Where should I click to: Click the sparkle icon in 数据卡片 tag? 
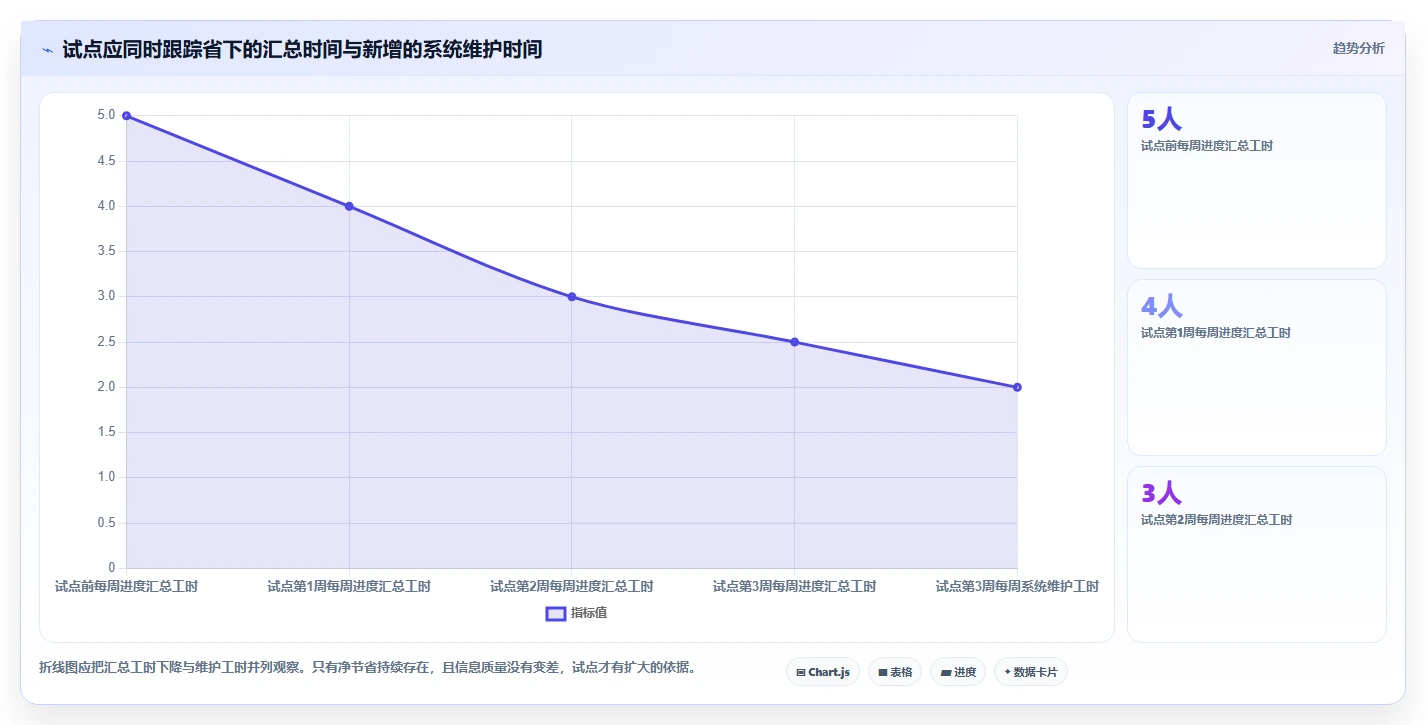click(1007, 673)
